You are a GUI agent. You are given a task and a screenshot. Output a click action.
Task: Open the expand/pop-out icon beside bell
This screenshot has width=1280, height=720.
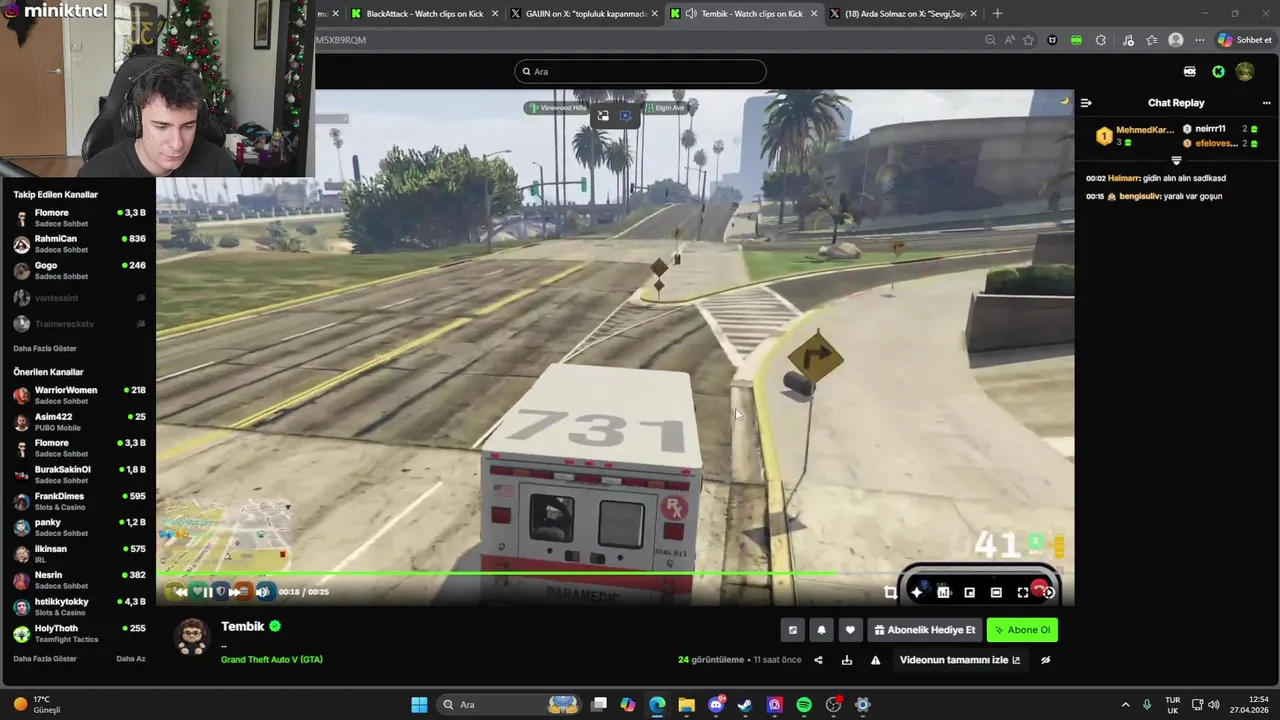point(793,630)
